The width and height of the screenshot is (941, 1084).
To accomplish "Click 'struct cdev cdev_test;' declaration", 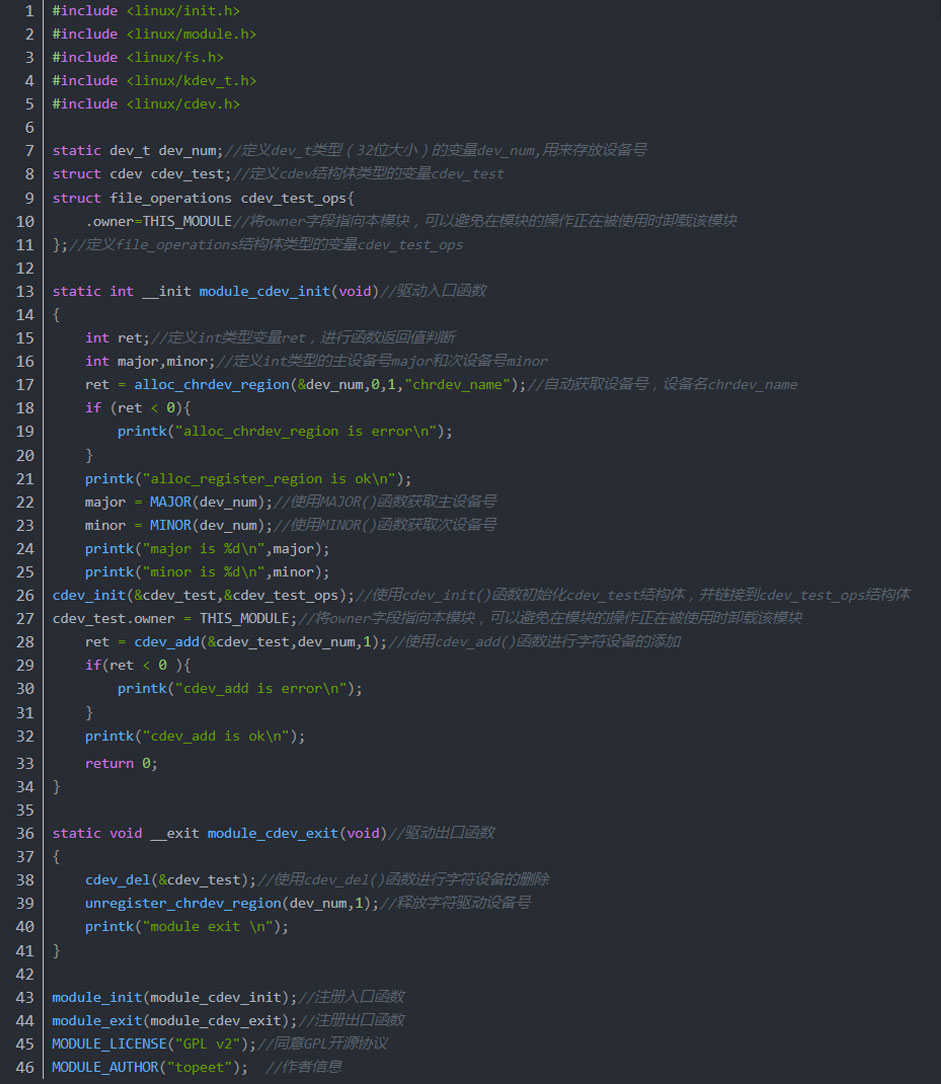I will [x=142, y=174].
